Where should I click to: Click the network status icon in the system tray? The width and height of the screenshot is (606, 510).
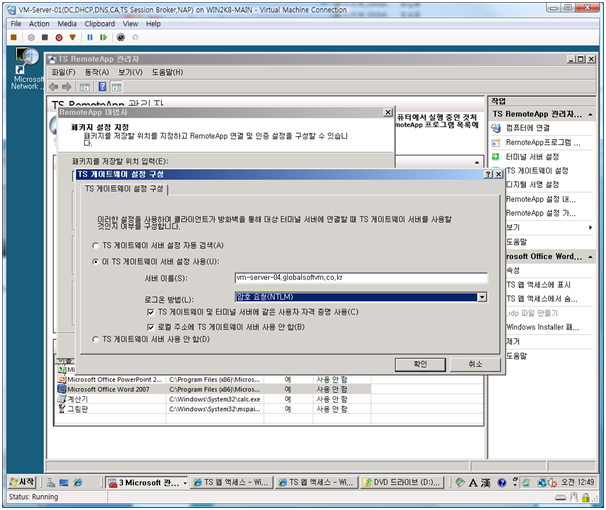click(x=542, y=483)
